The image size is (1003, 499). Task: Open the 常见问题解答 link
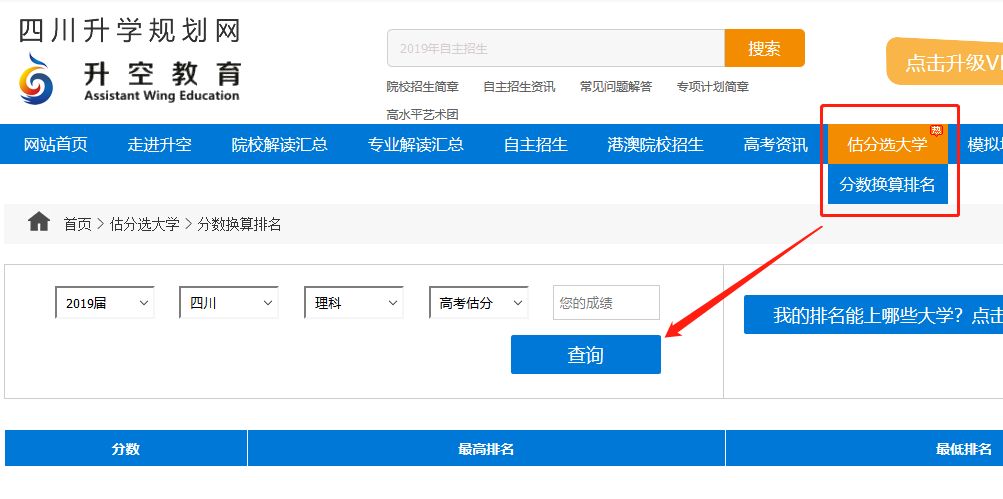pyautogui.click(x=615, y=87)
